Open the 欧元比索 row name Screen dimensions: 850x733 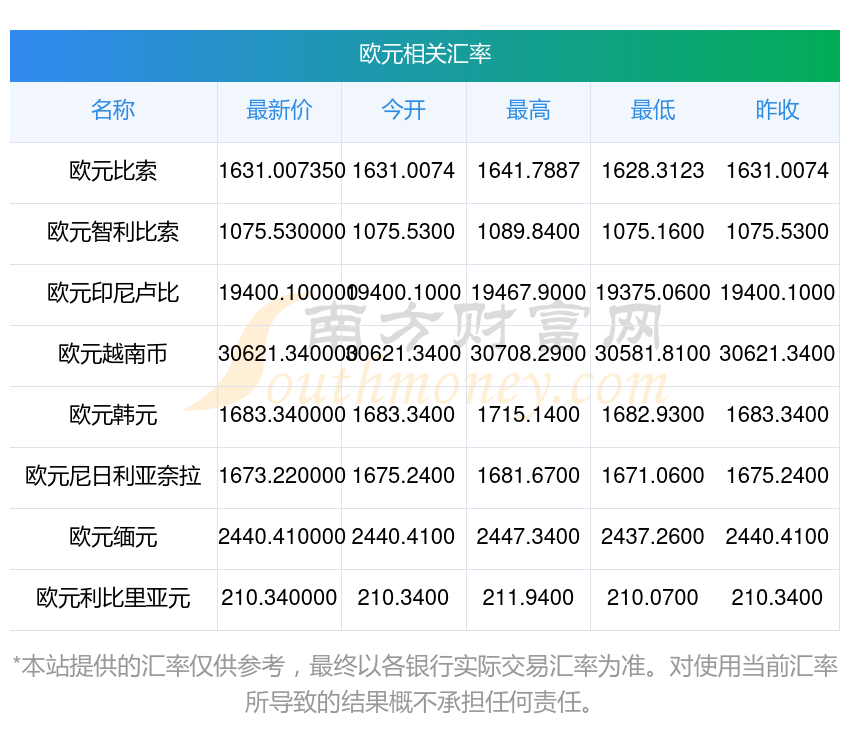point(113,171)
